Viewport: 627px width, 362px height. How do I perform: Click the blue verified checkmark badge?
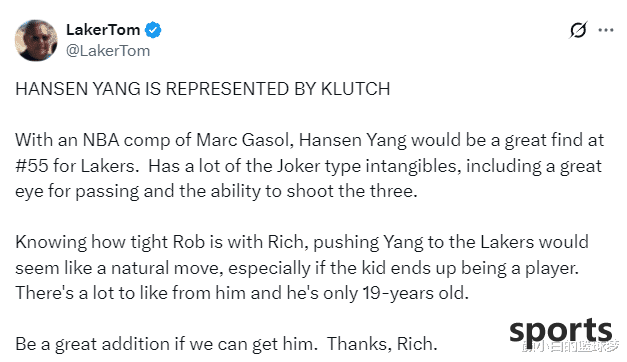point(153,30)
